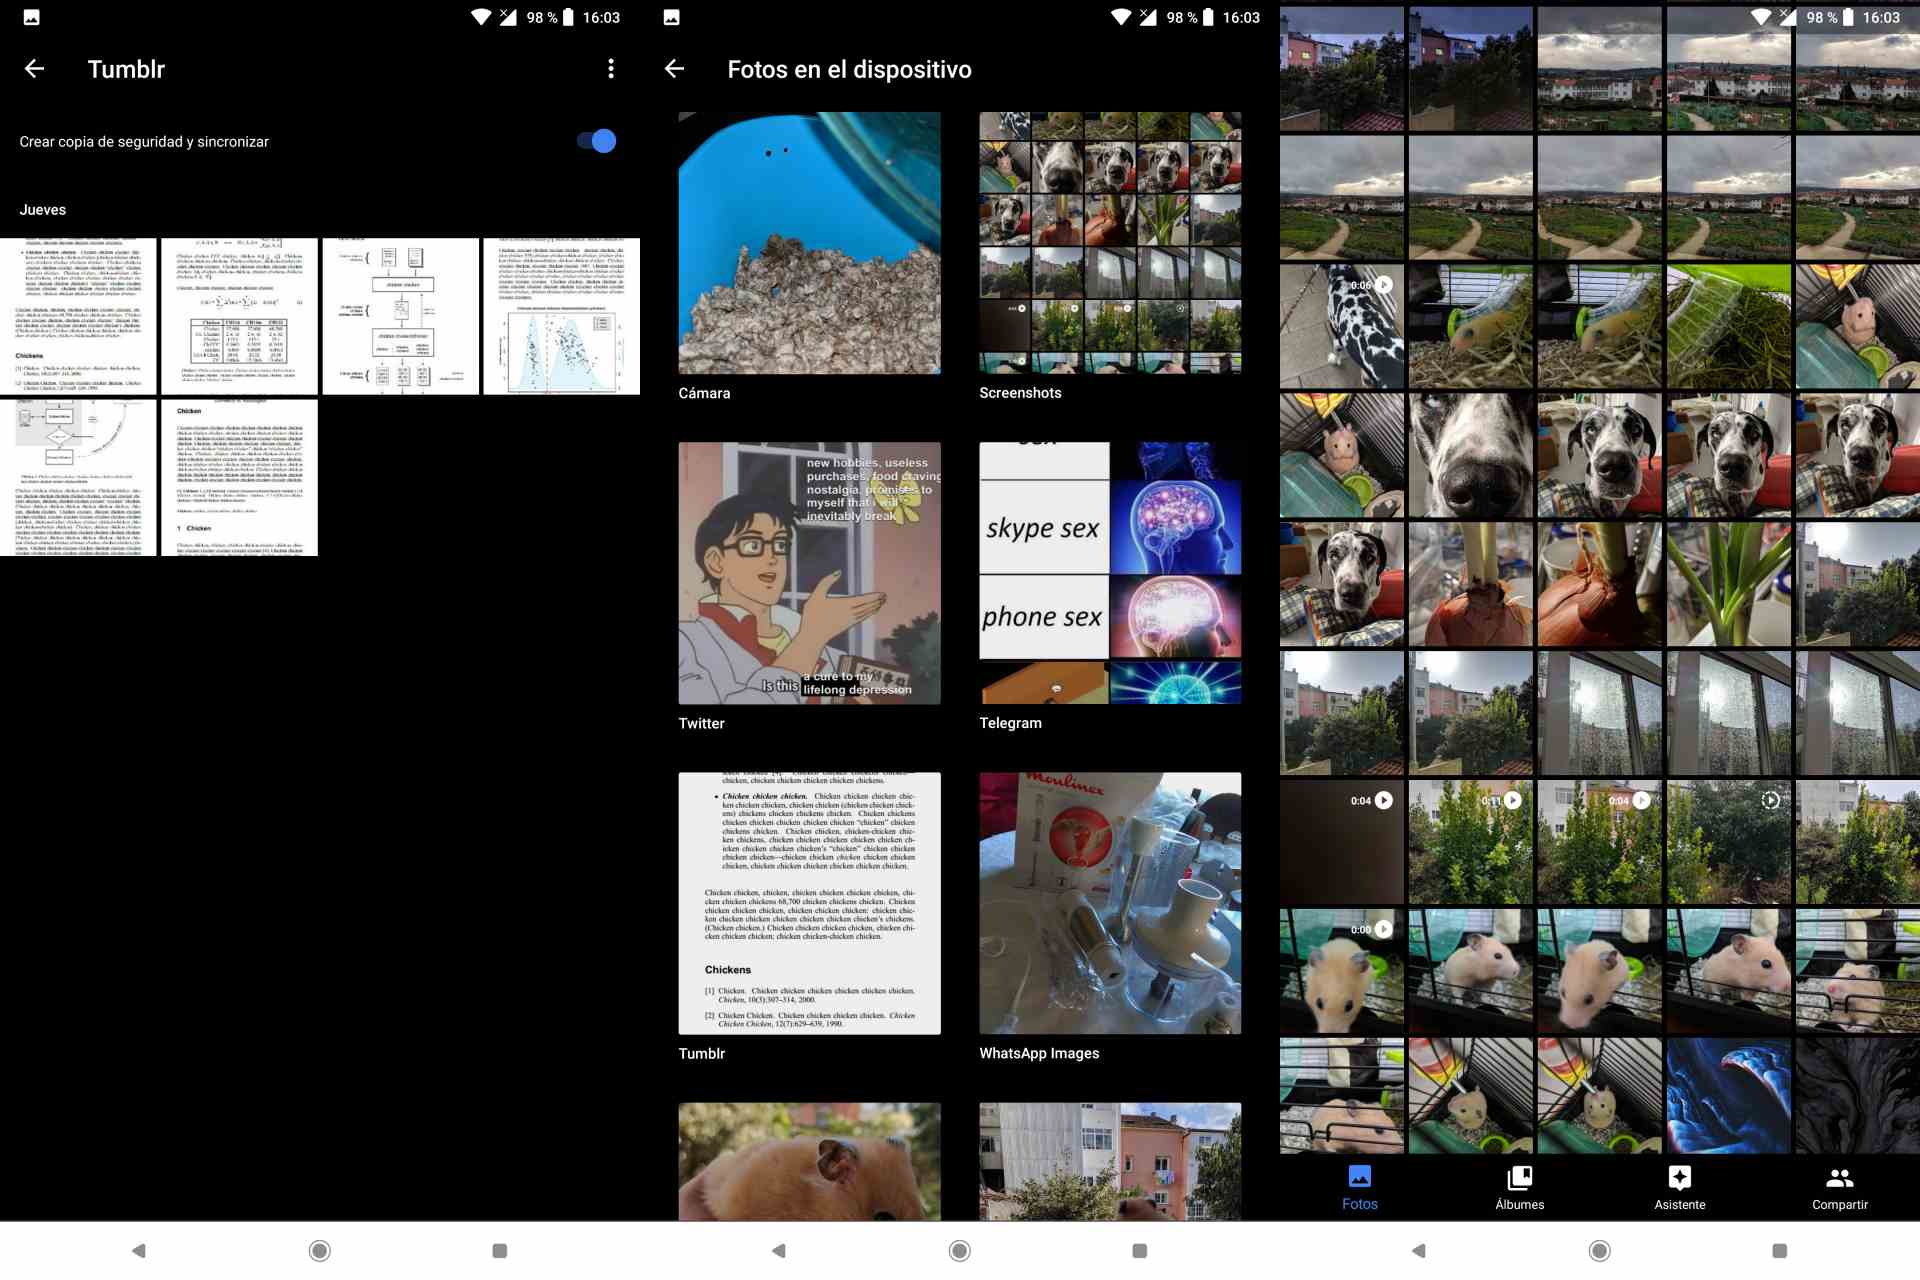The image size is (1920, 1280).
Task: Play the 0:11 garden video
Action: click(x=1470, y=843)
